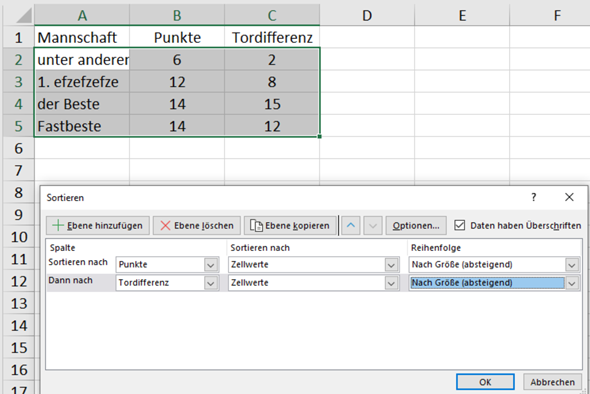This screenshot has width=590, height=394.
Task: Click the Mannschaft cell
Action: (x=82, y=37)
